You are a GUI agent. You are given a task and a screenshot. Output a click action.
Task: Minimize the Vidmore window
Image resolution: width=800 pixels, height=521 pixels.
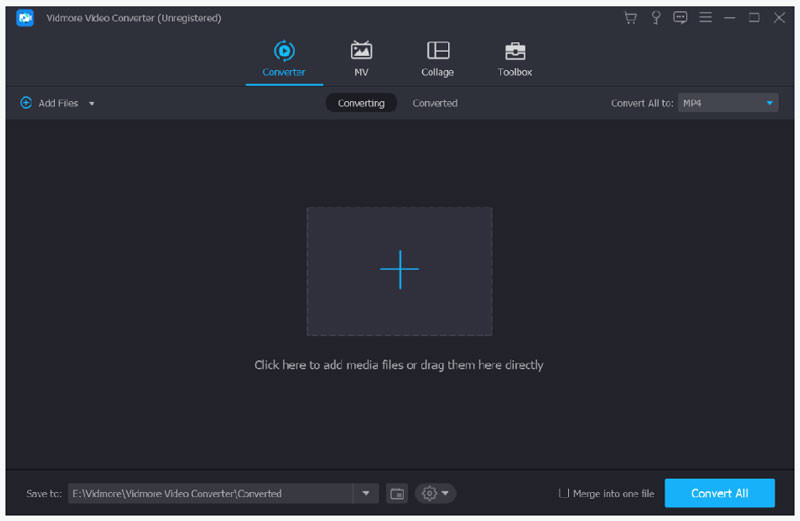click(x=730, y=18)
